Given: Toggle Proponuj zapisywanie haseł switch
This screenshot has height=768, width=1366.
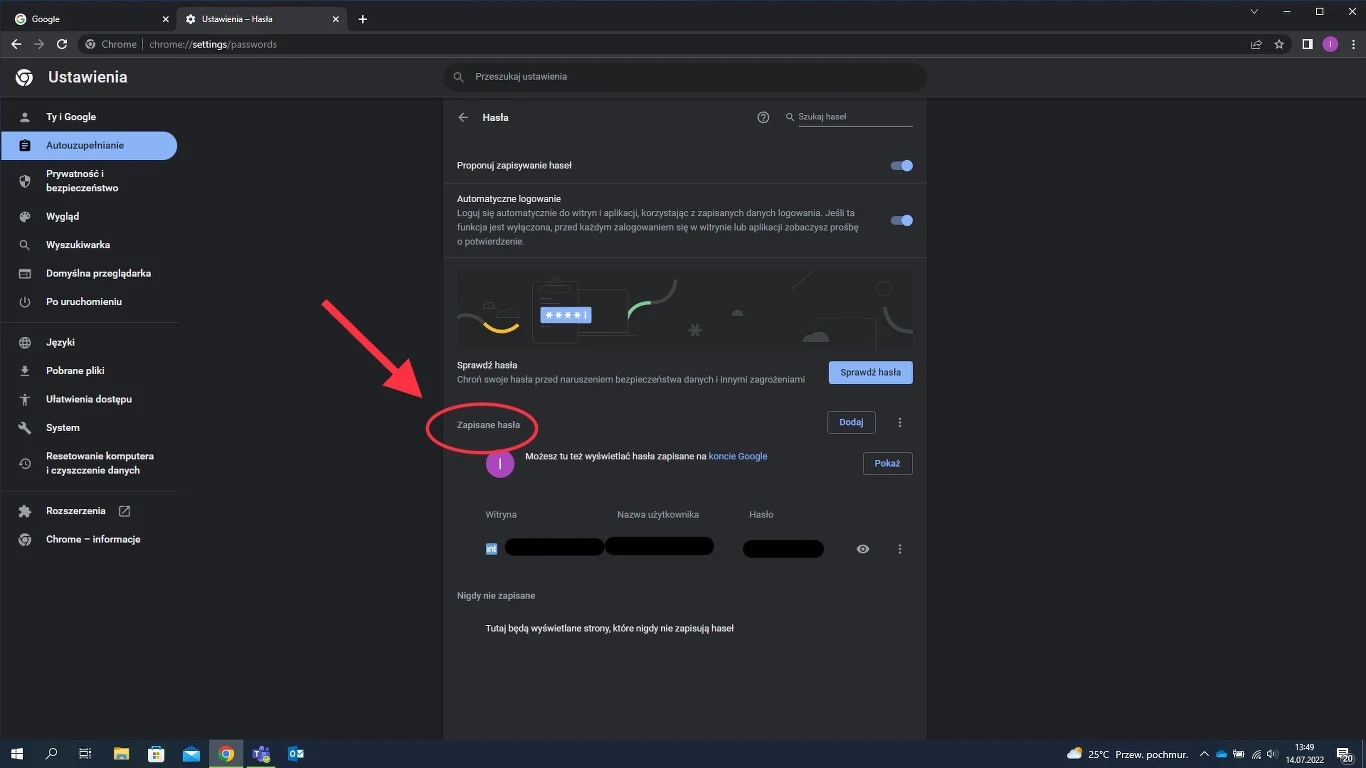Looking at the screenshot, I should point(901,166).
